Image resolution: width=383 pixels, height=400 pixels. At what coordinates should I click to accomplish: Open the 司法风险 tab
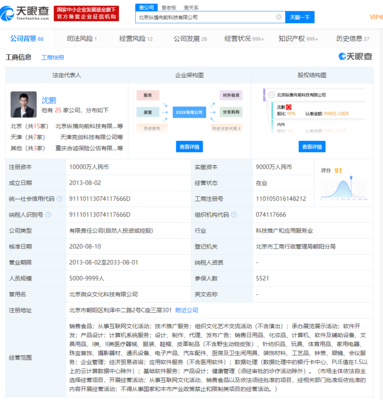82,39
